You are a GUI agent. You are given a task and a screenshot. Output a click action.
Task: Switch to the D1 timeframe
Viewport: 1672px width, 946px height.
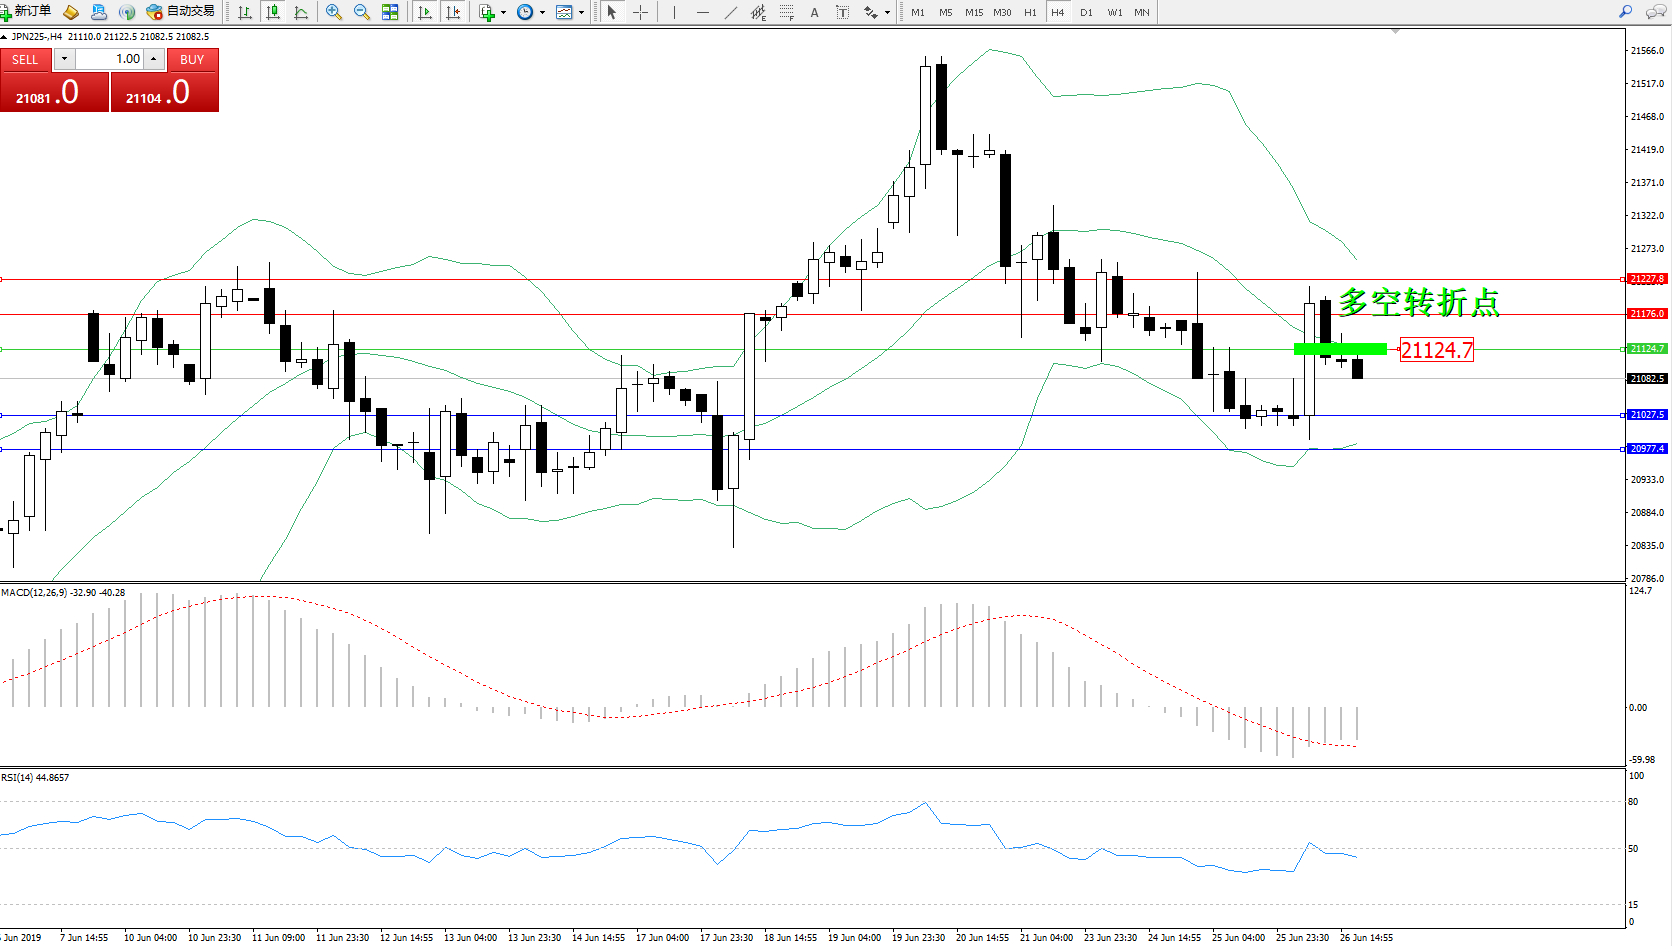tap(1086, 12)
